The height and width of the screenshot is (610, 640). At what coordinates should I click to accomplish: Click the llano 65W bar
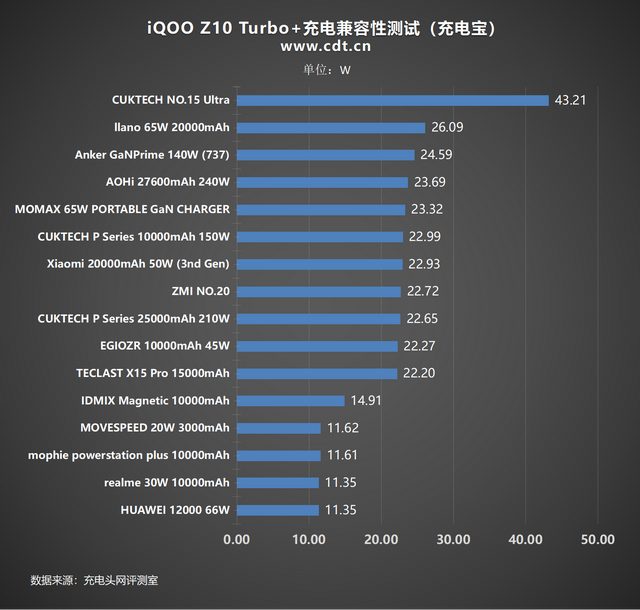coord(331,128)
